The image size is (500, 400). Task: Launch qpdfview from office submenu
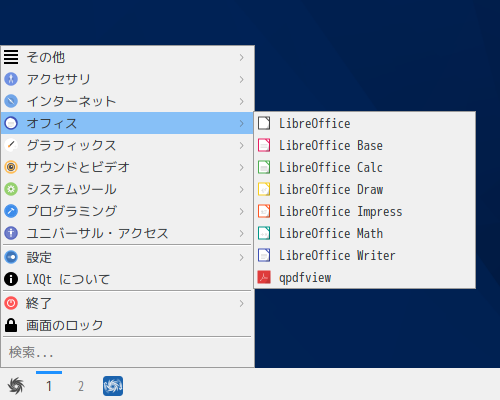point(365,277)
